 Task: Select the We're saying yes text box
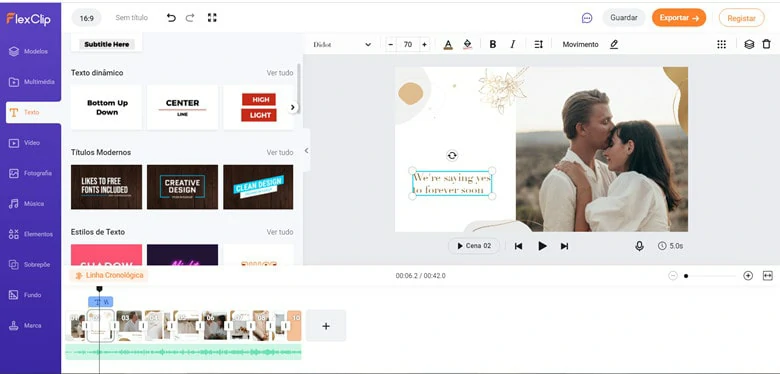452,184
